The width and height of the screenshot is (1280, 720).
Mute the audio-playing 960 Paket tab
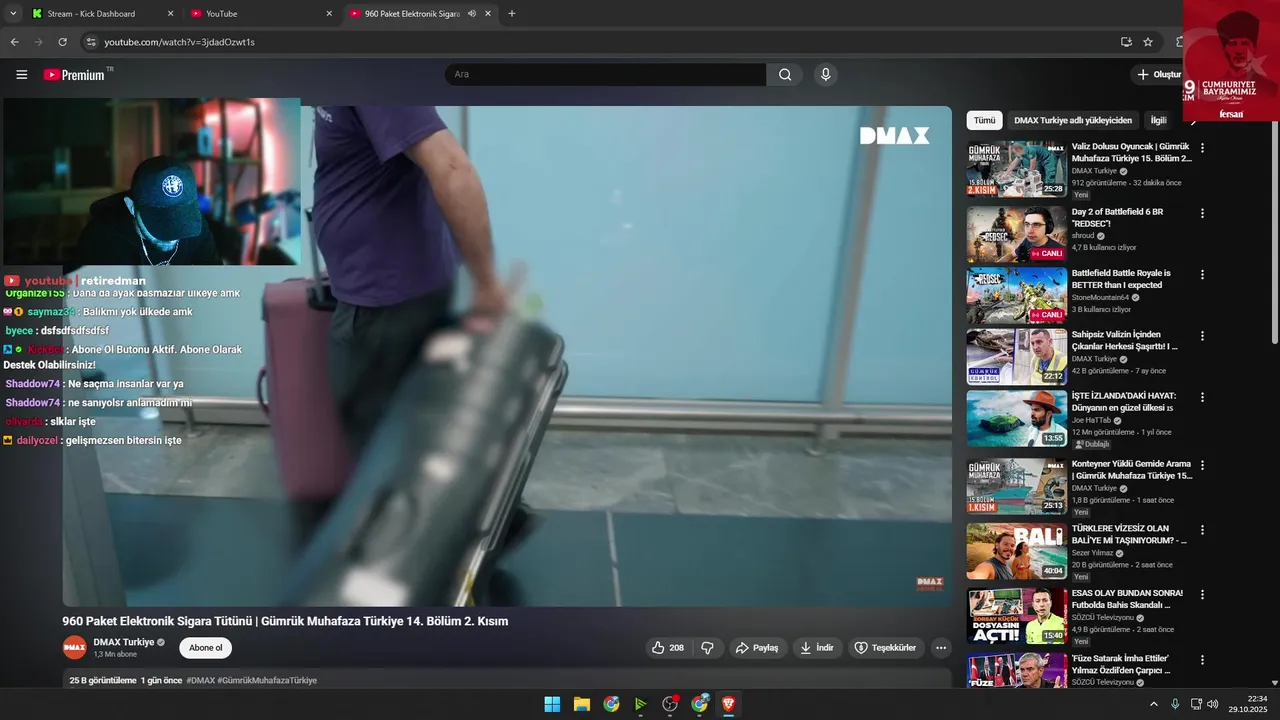point(471,14)
